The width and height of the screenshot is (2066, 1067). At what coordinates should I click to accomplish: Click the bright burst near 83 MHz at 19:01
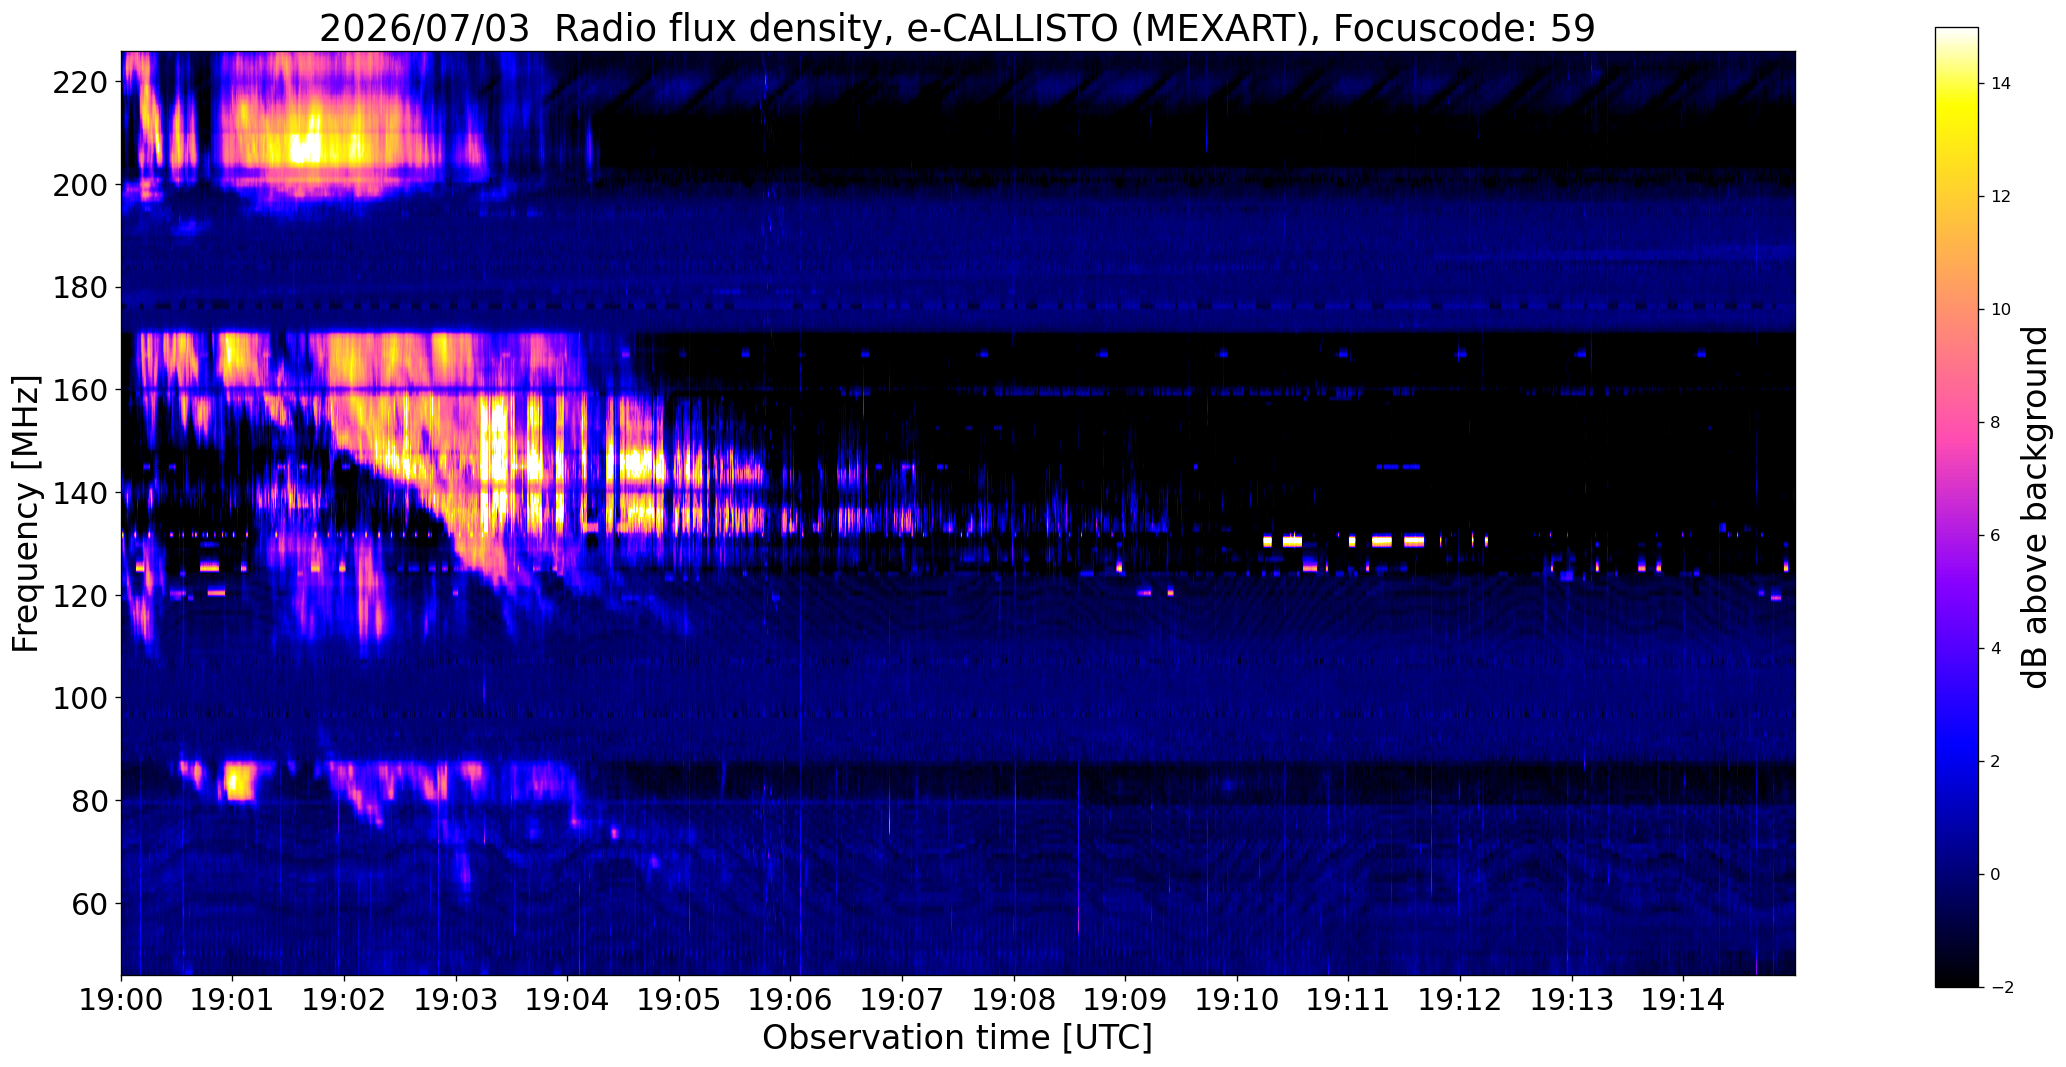tap(240, 781)
